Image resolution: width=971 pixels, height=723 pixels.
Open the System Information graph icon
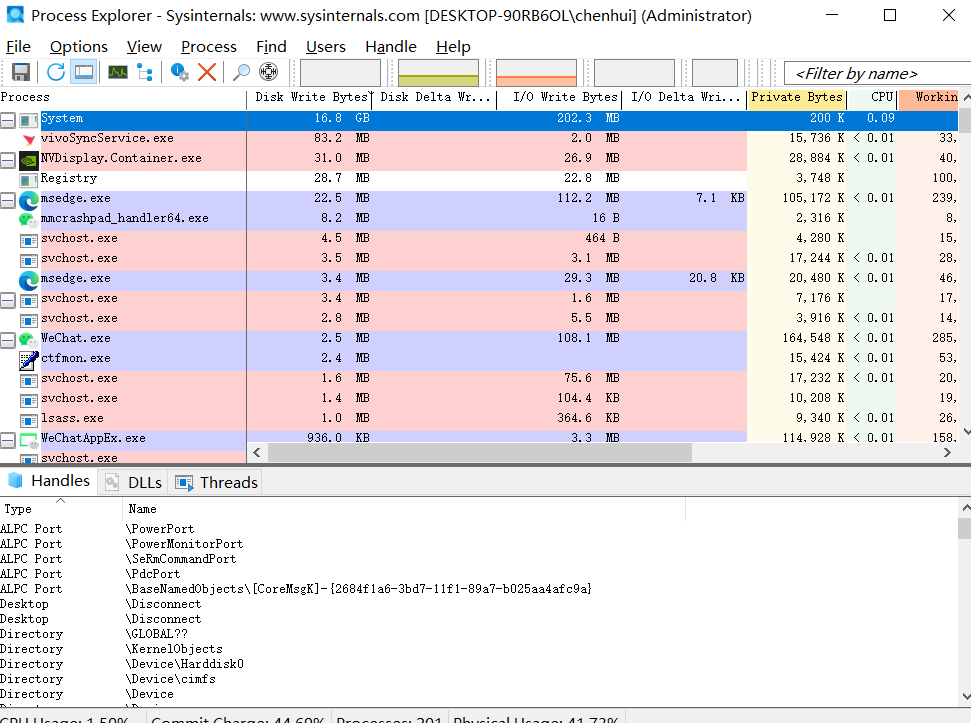click(x=118, y=72)
